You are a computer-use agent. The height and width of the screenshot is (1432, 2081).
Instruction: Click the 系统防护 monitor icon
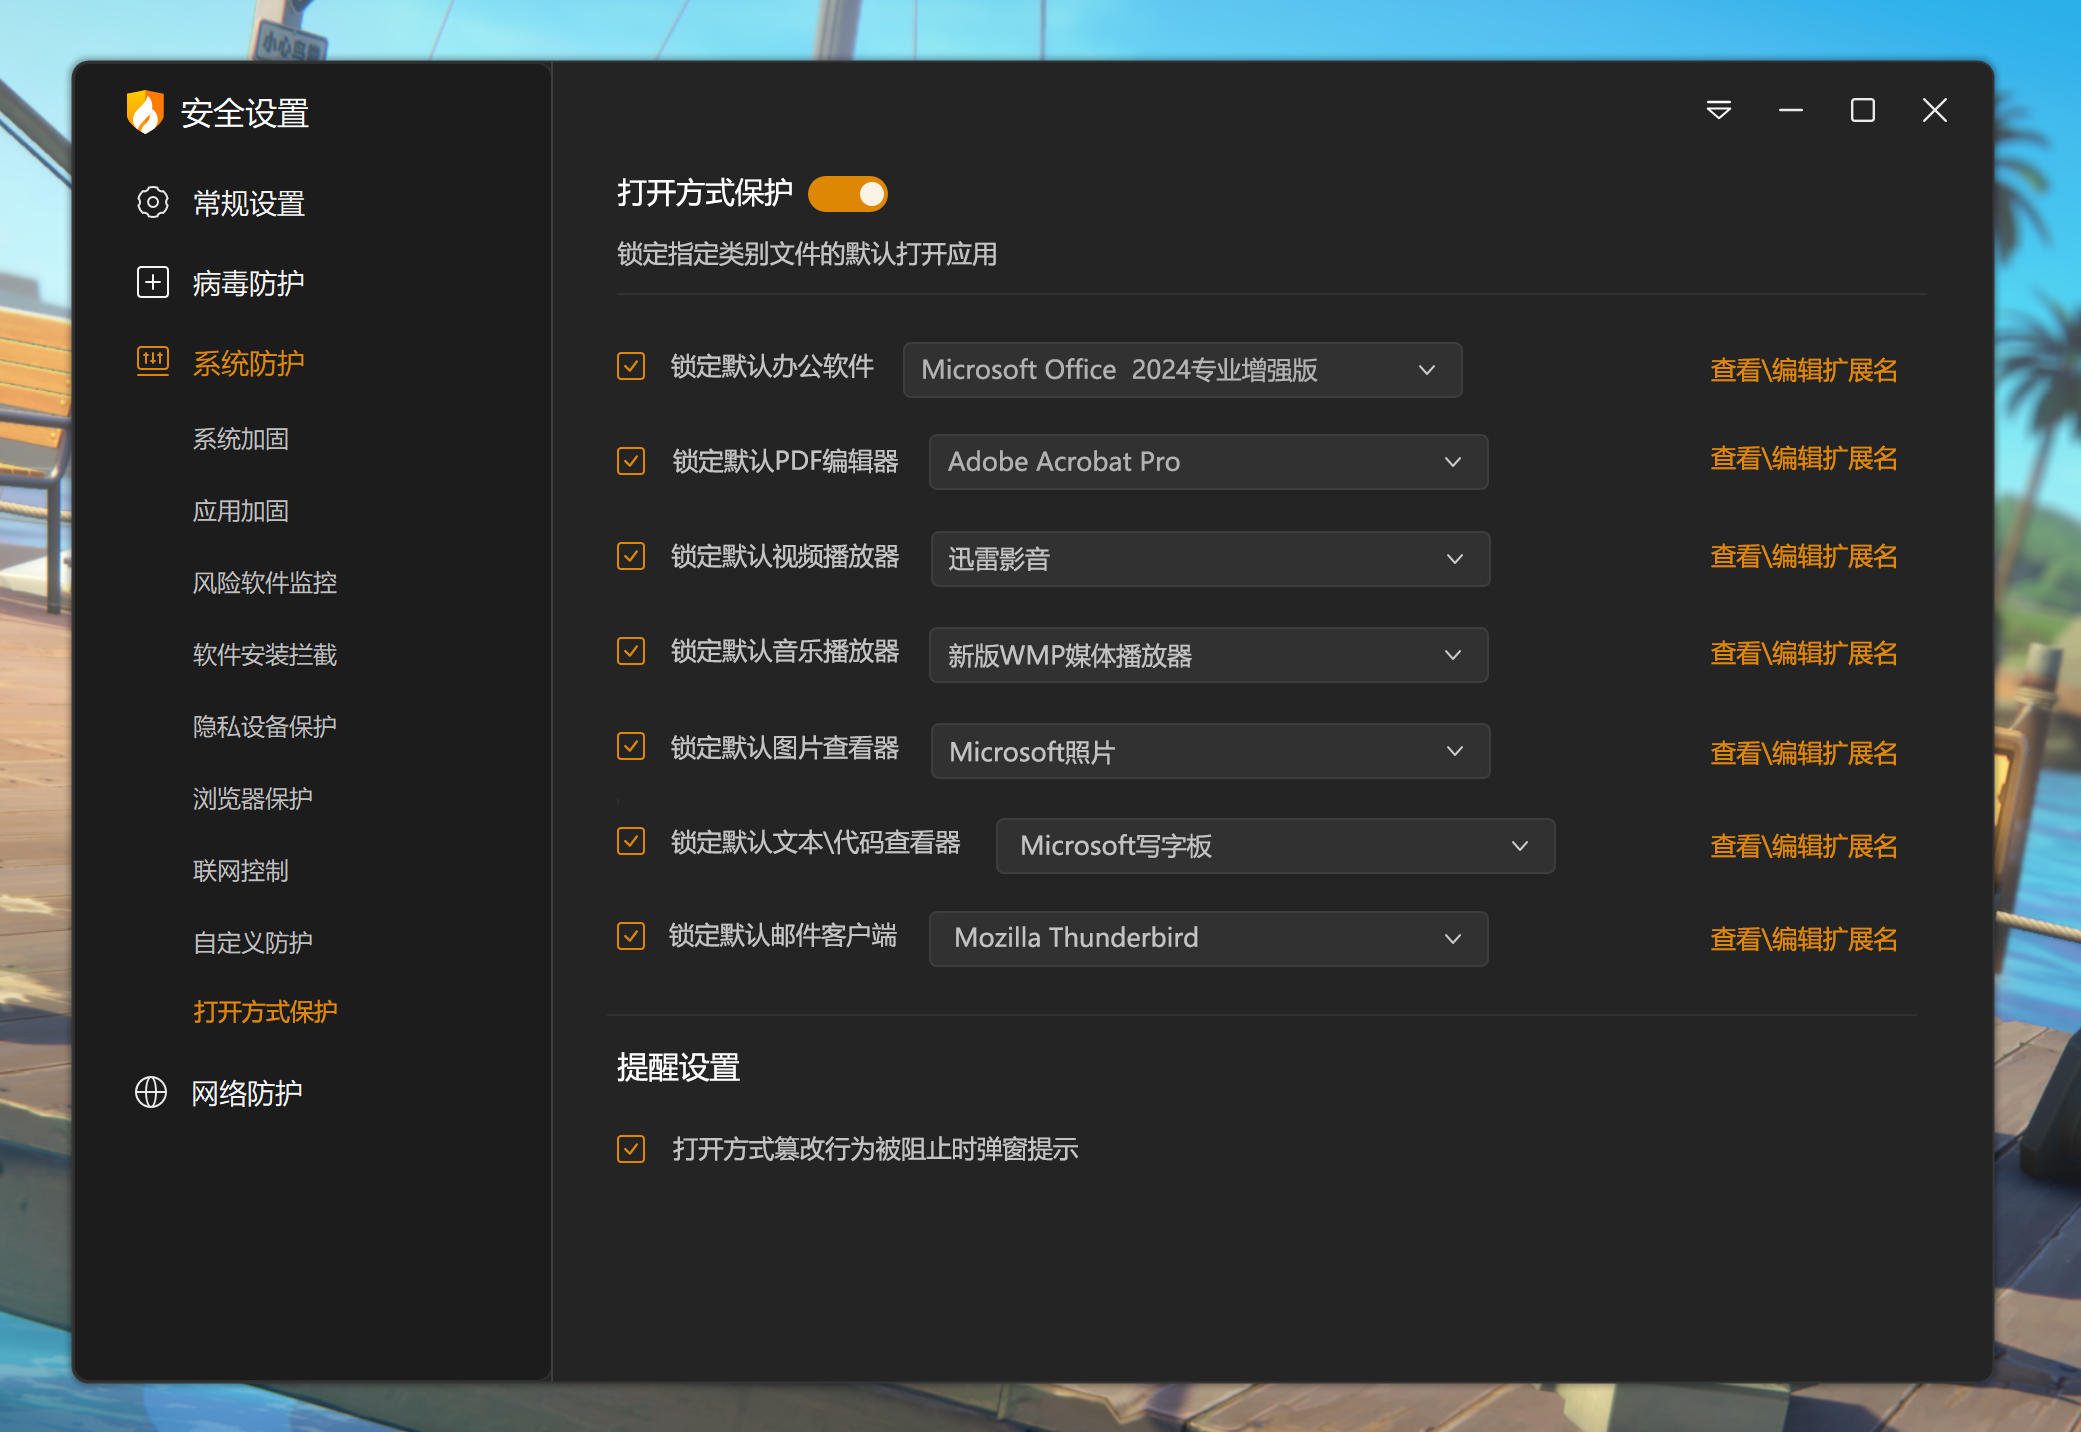152,361
